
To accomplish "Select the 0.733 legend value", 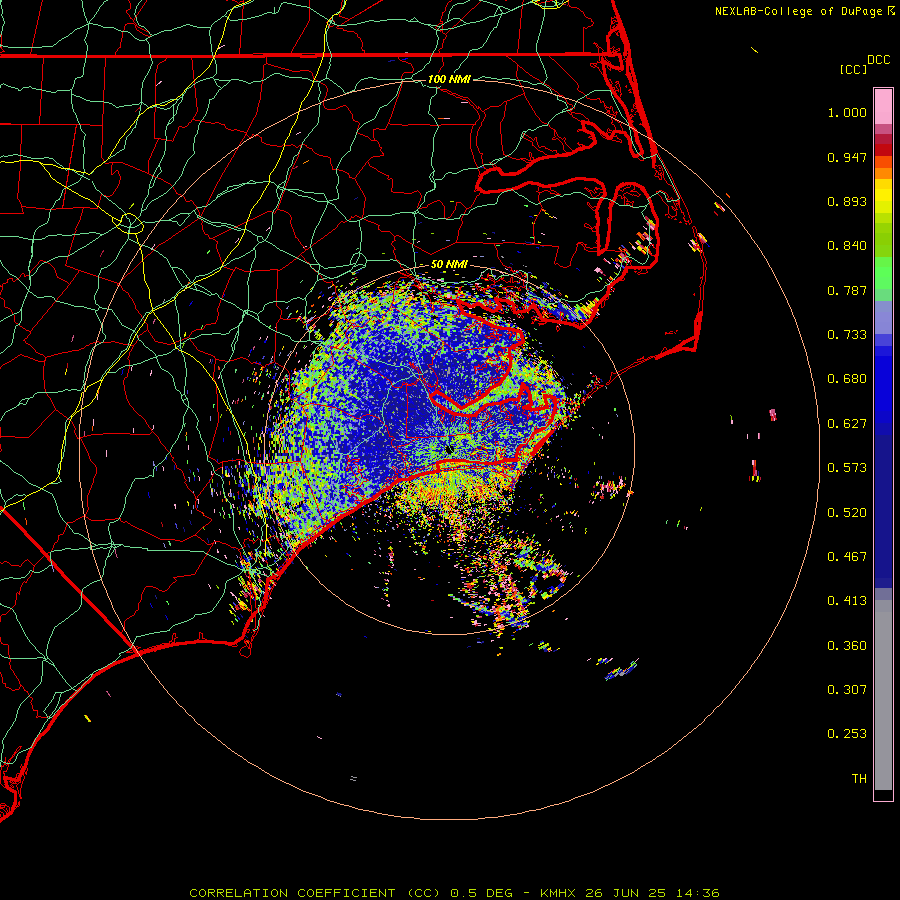I will pyautogui.click(x=847, y=335).
